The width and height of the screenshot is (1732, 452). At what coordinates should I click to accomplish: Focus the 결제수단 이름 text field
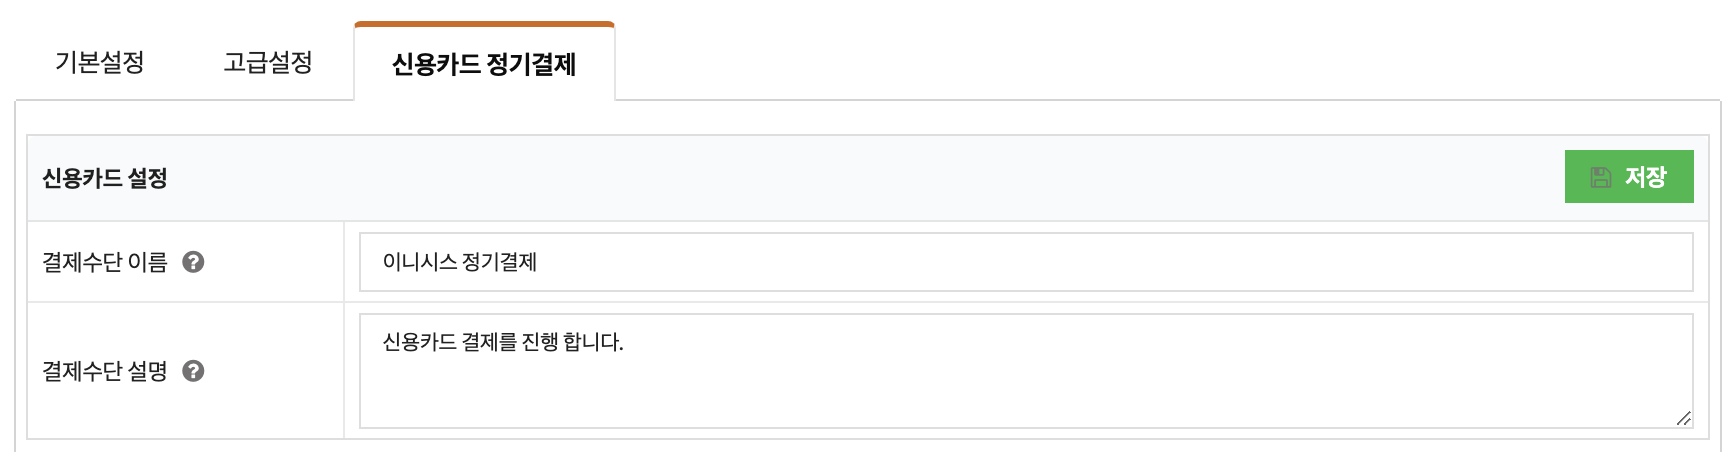click(x=1026, y=262)
